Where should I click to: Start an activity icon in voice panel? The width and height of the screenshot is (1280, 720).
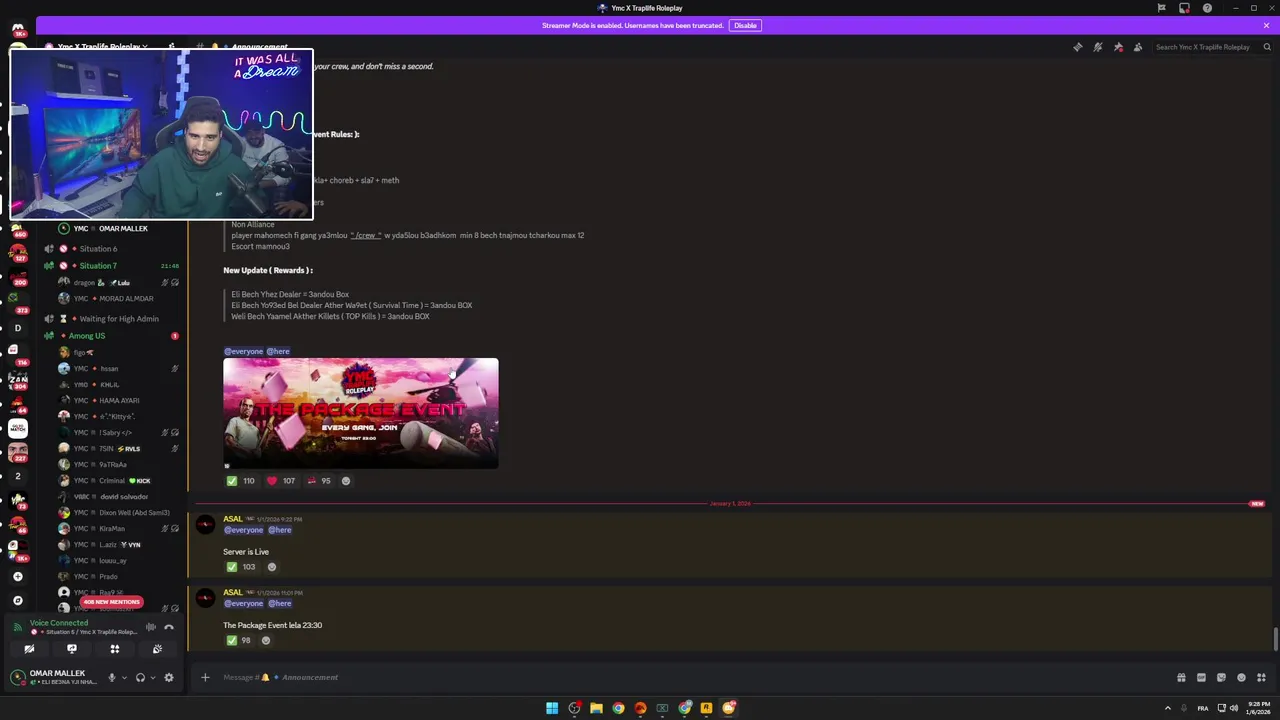[x=115, y=649]
